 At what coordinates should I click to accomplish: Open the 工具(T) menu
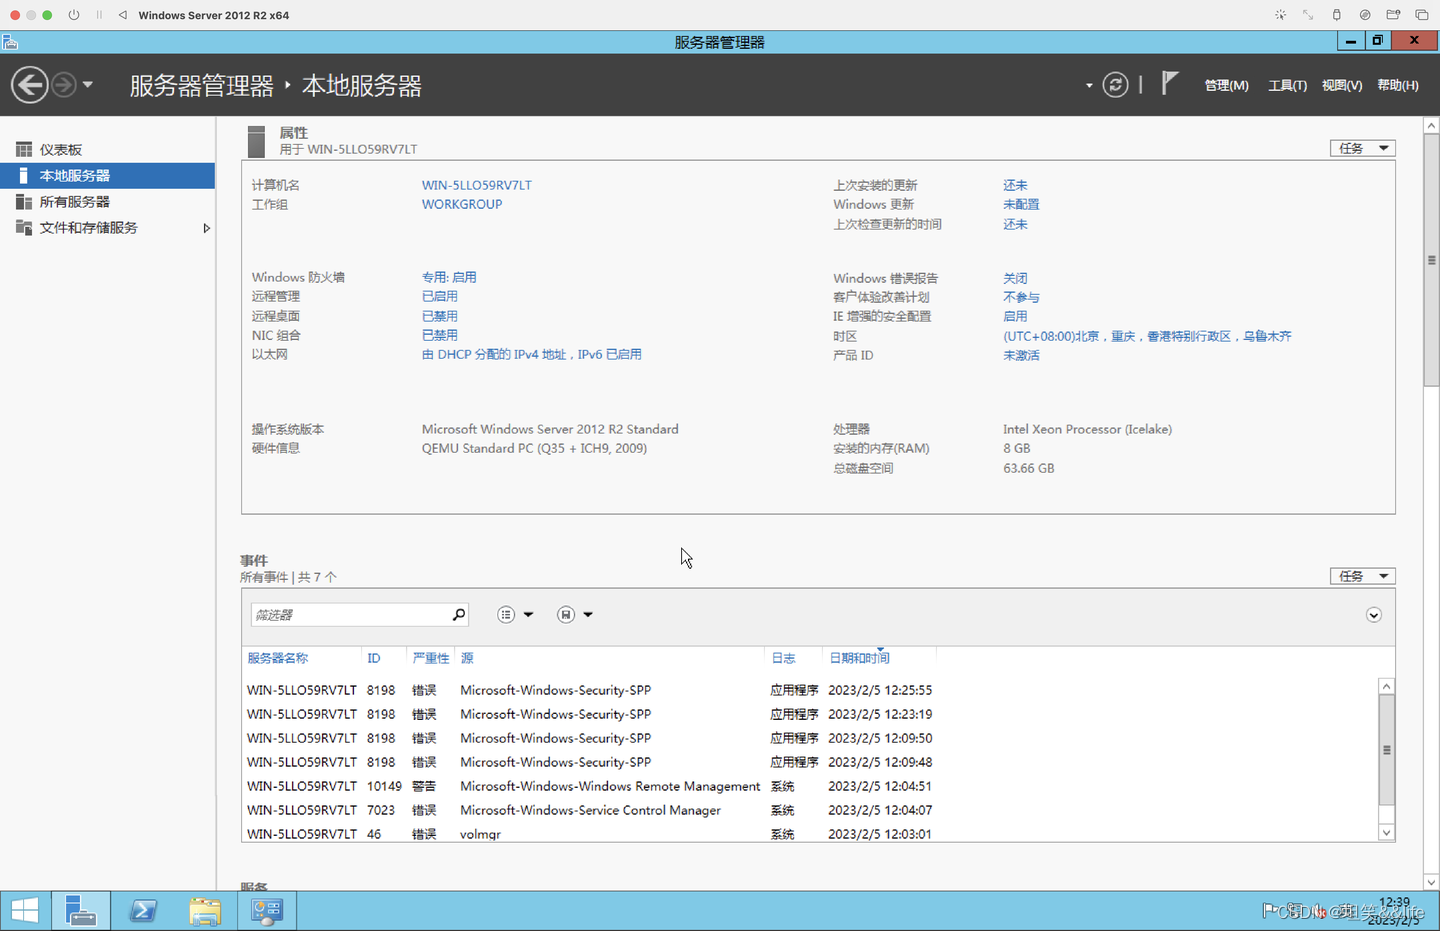click(1287, 86)
